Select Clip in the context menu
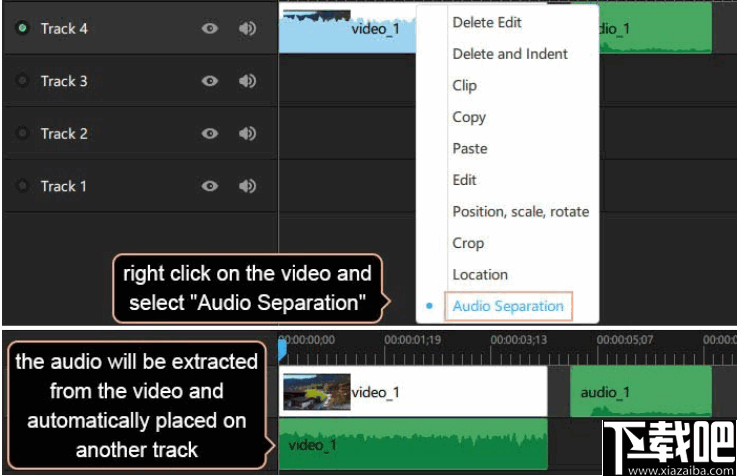The width and height of the screenshot is (738, 476). (x=465, y=86)
